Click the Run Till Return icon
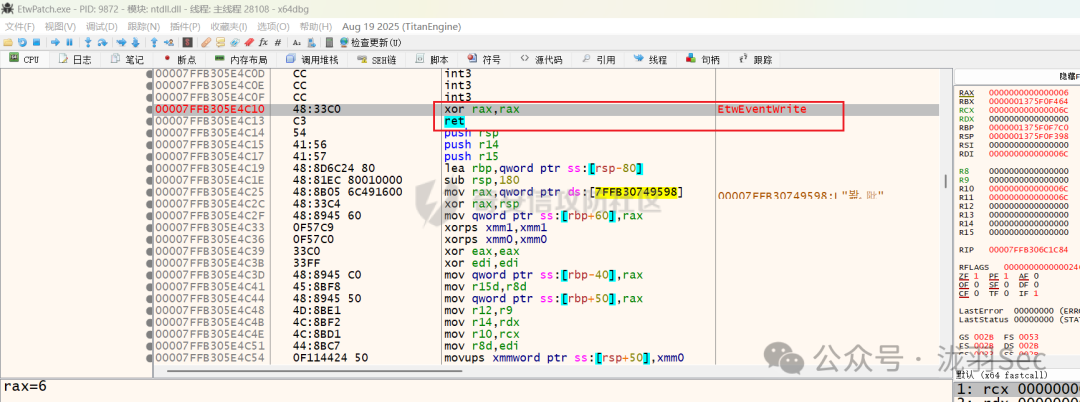This screenshot has width=1080, height=402. (x=154, y=43)
